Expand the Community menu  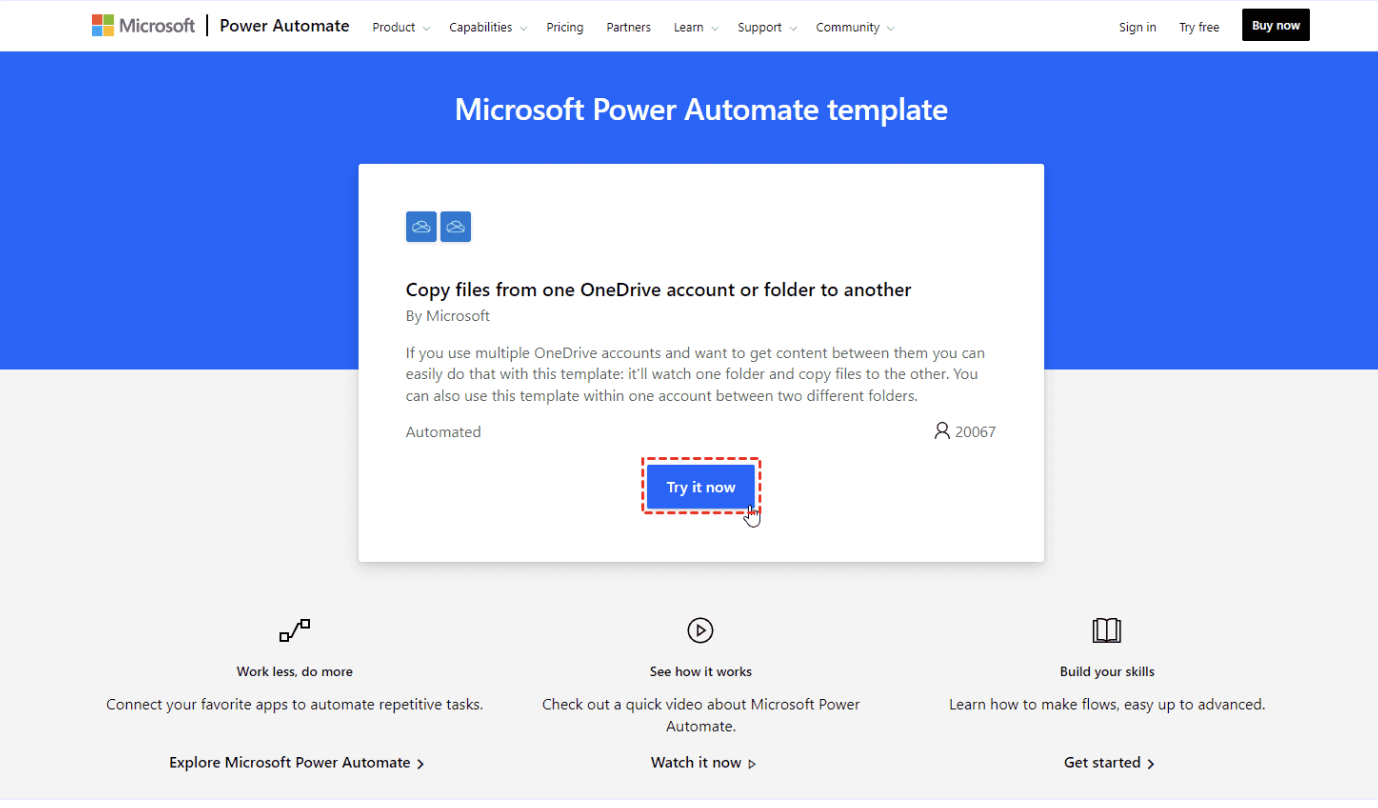855,27
